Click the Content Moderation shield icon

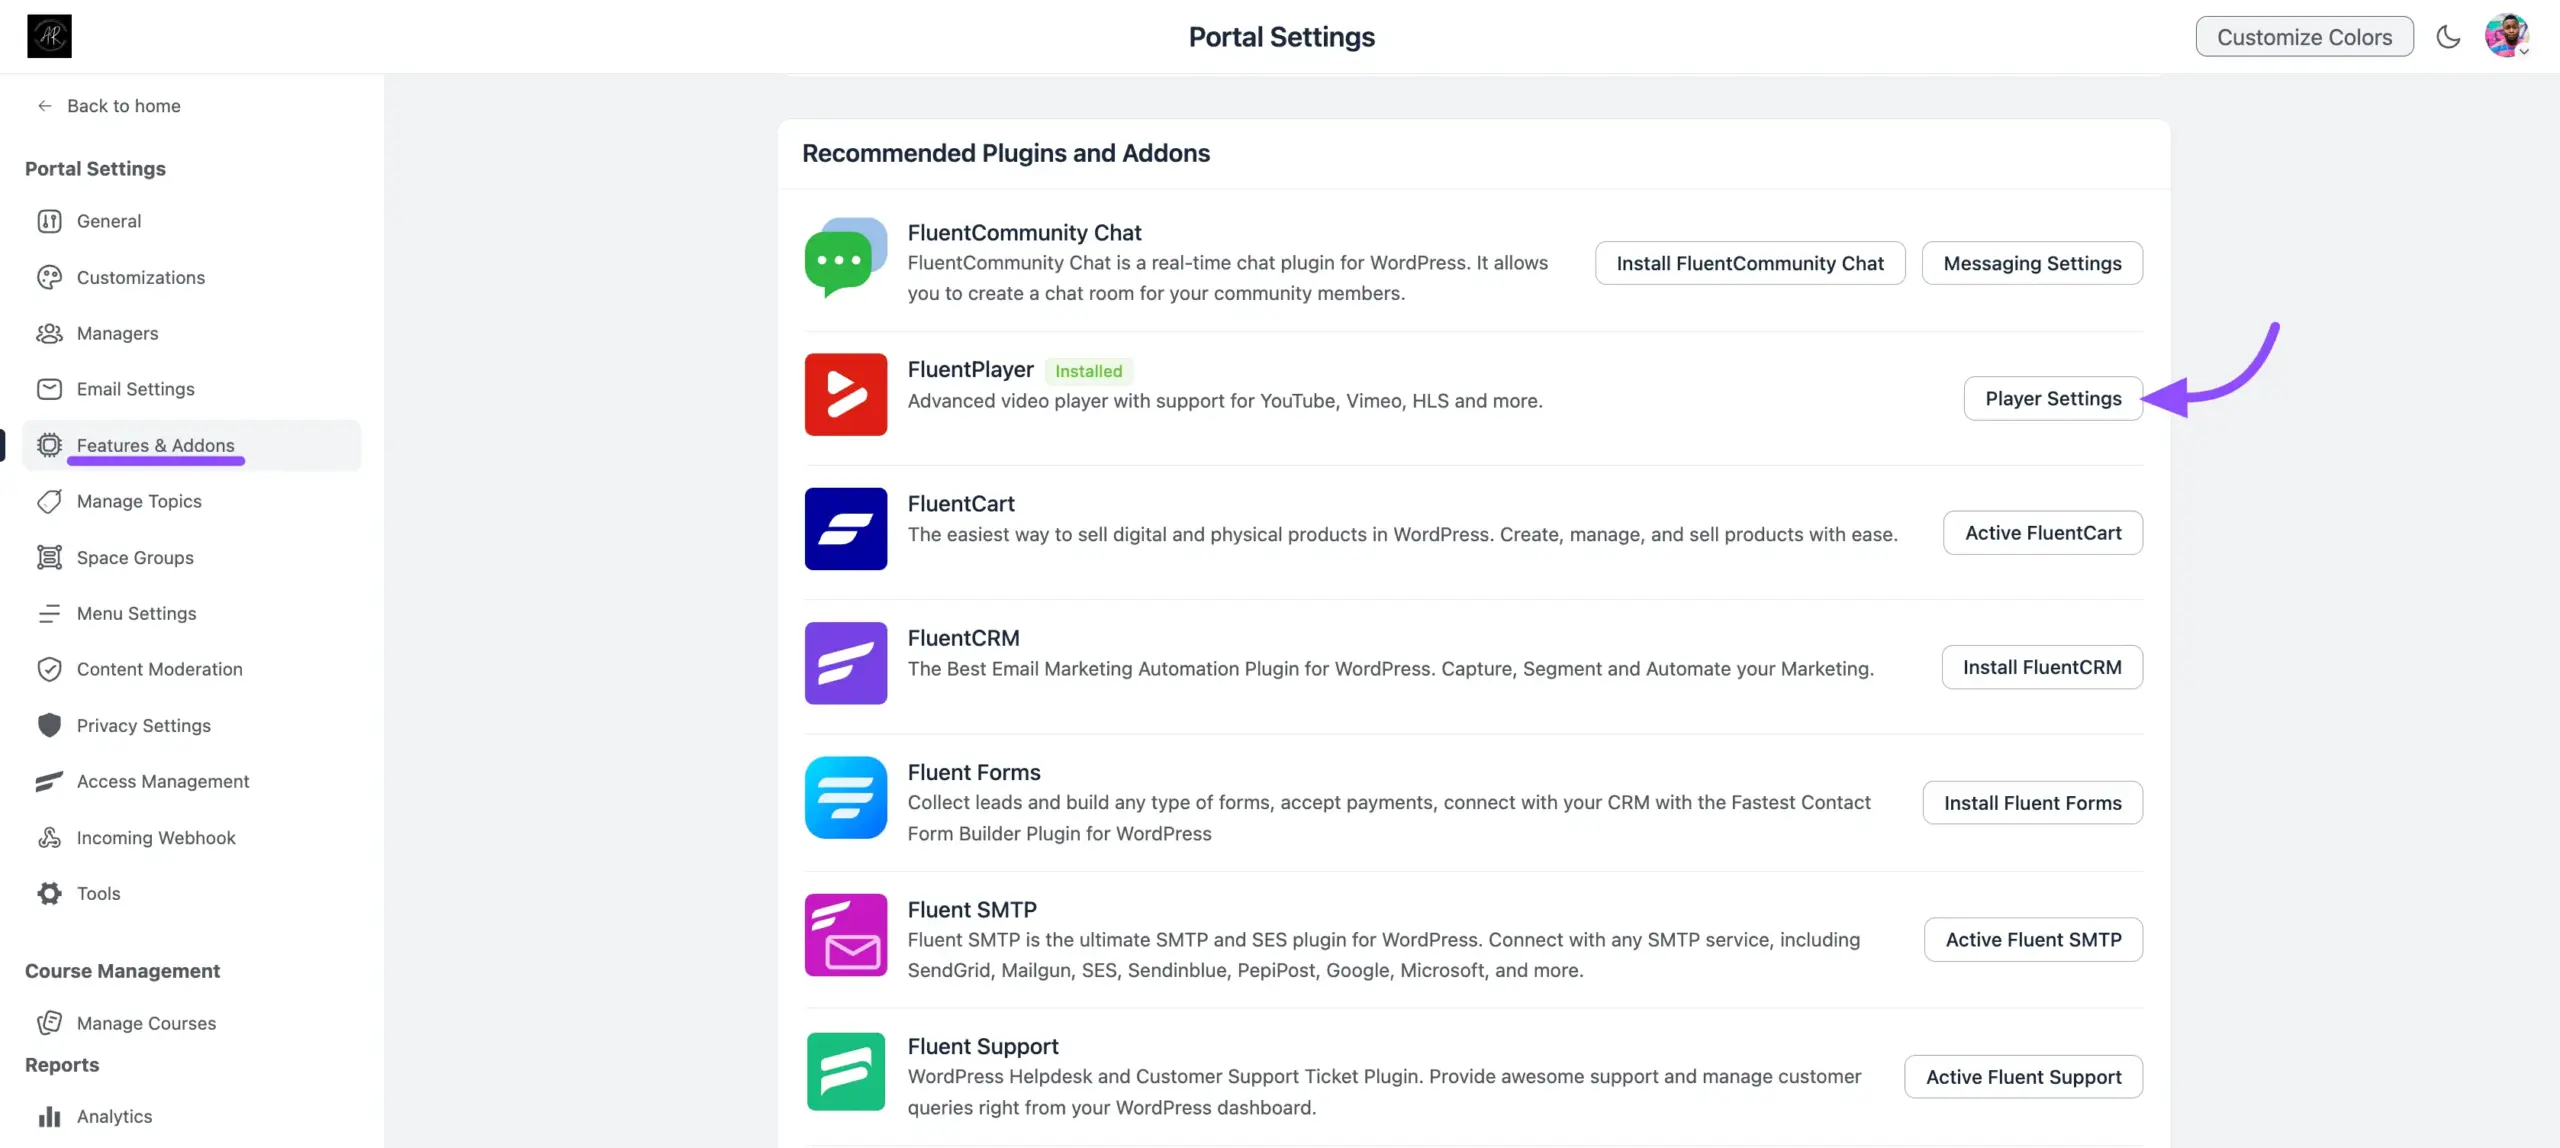click(49, 669)
